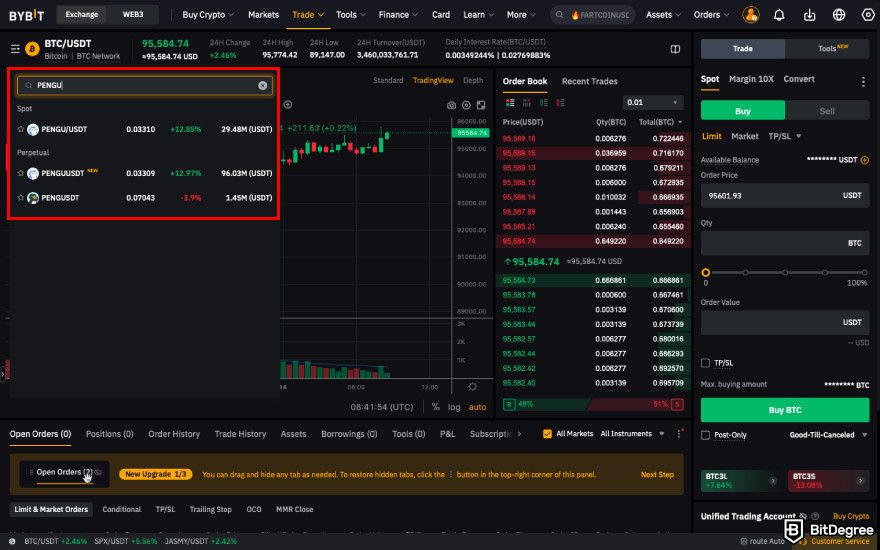Click the quantity slider handle at 0
Image resolution: width=880 pixels, height=550 pixels.
pyautogui.click(x=705, y=273)
